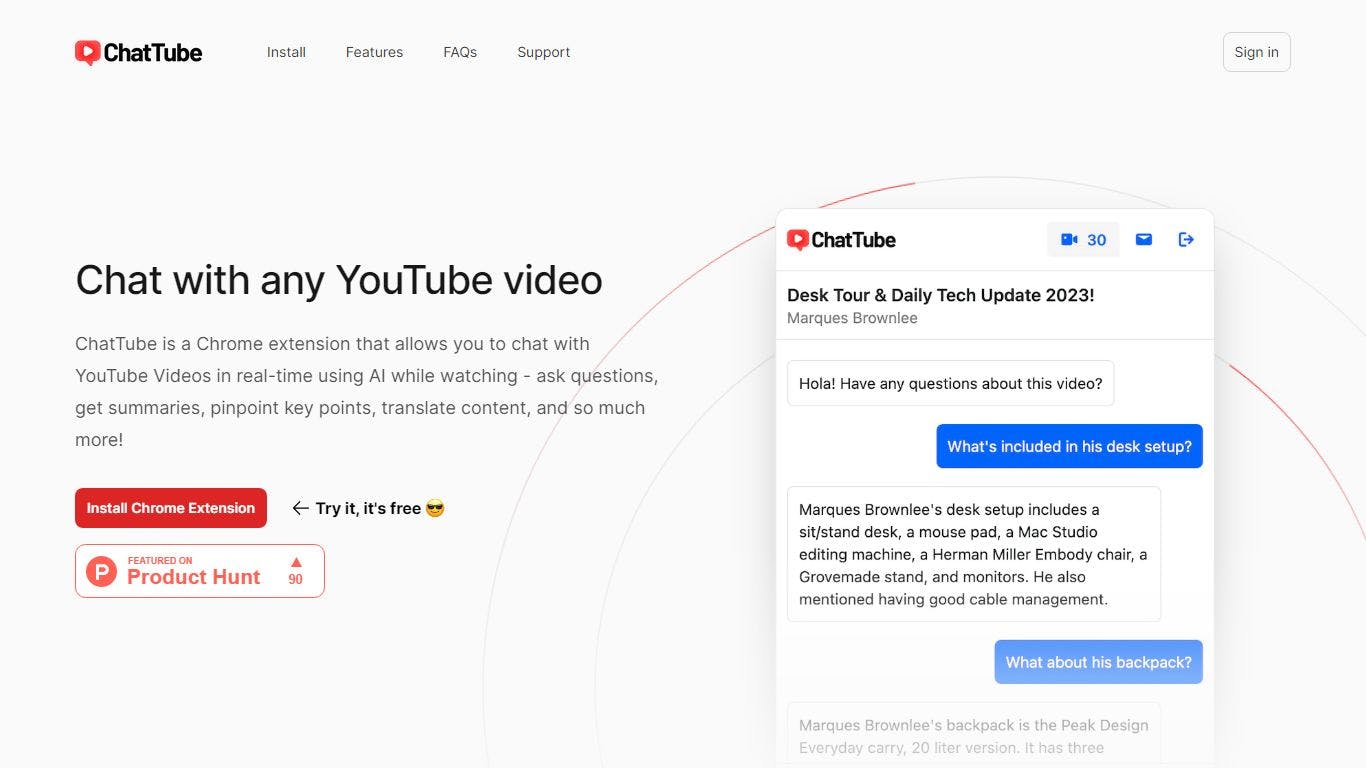The height and width of the screenshot is (768, 1366).
Task: Click the Desk Tour video title
Action: [940, 295]
